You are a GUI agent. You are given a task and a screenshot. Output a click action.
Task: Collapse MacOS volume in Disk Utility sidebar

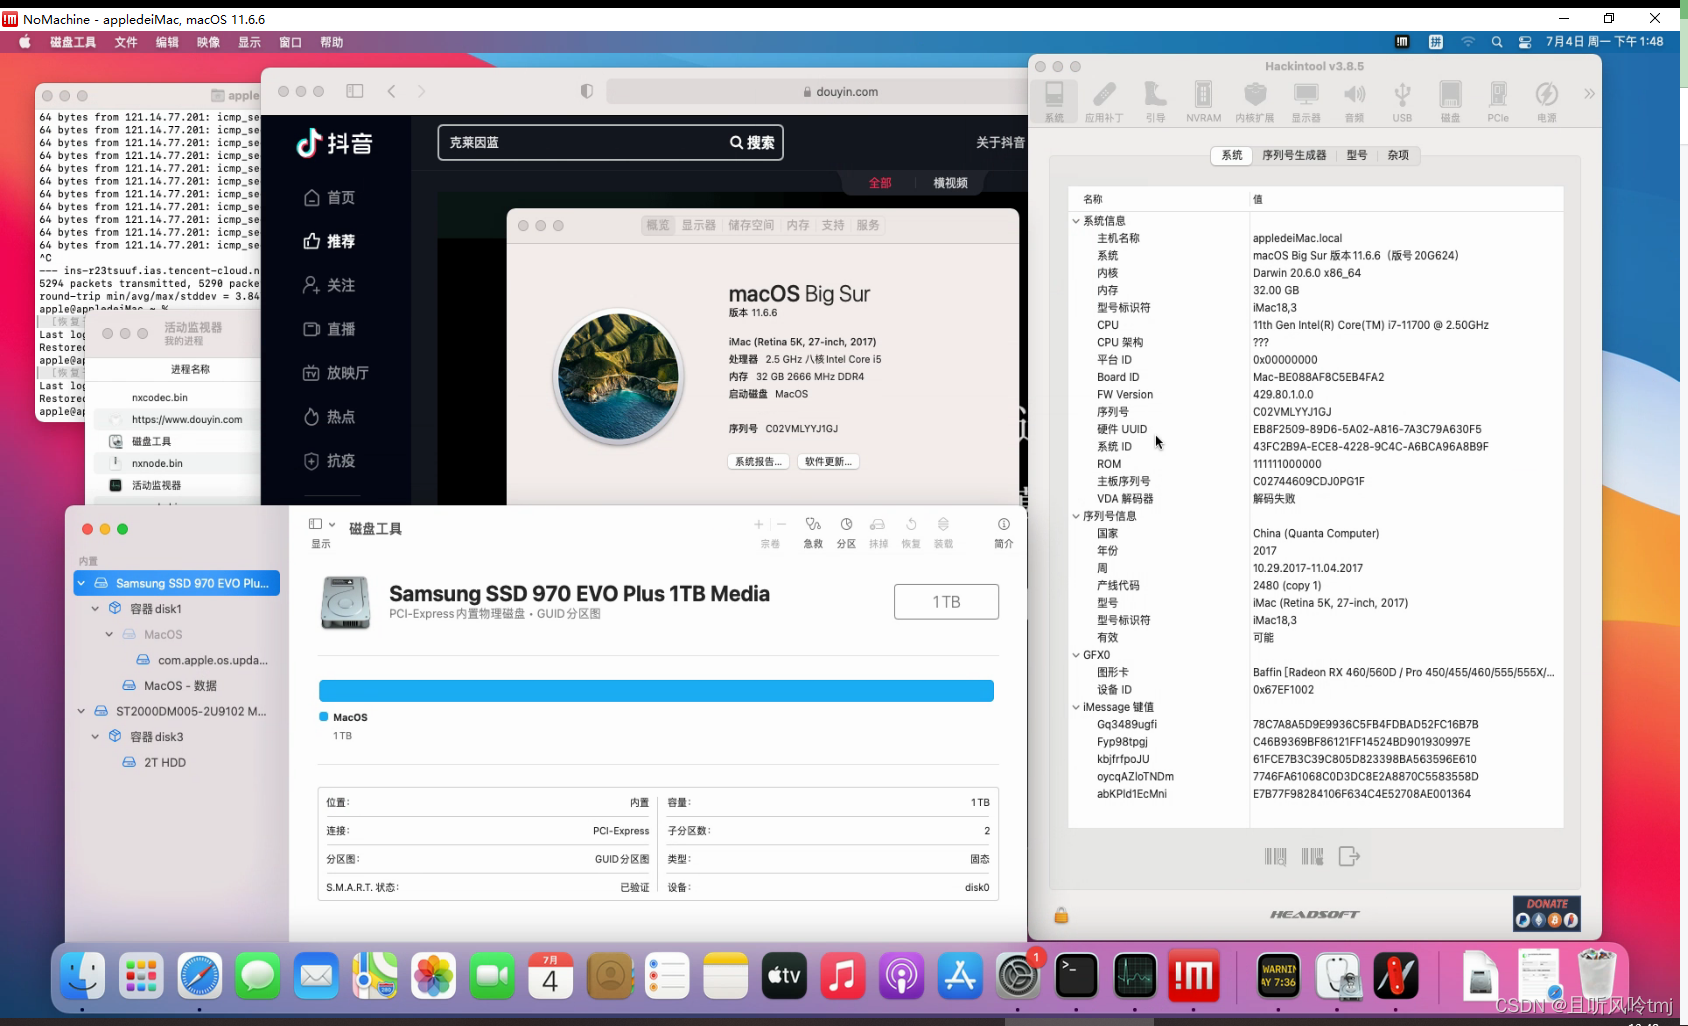point(109,634)
